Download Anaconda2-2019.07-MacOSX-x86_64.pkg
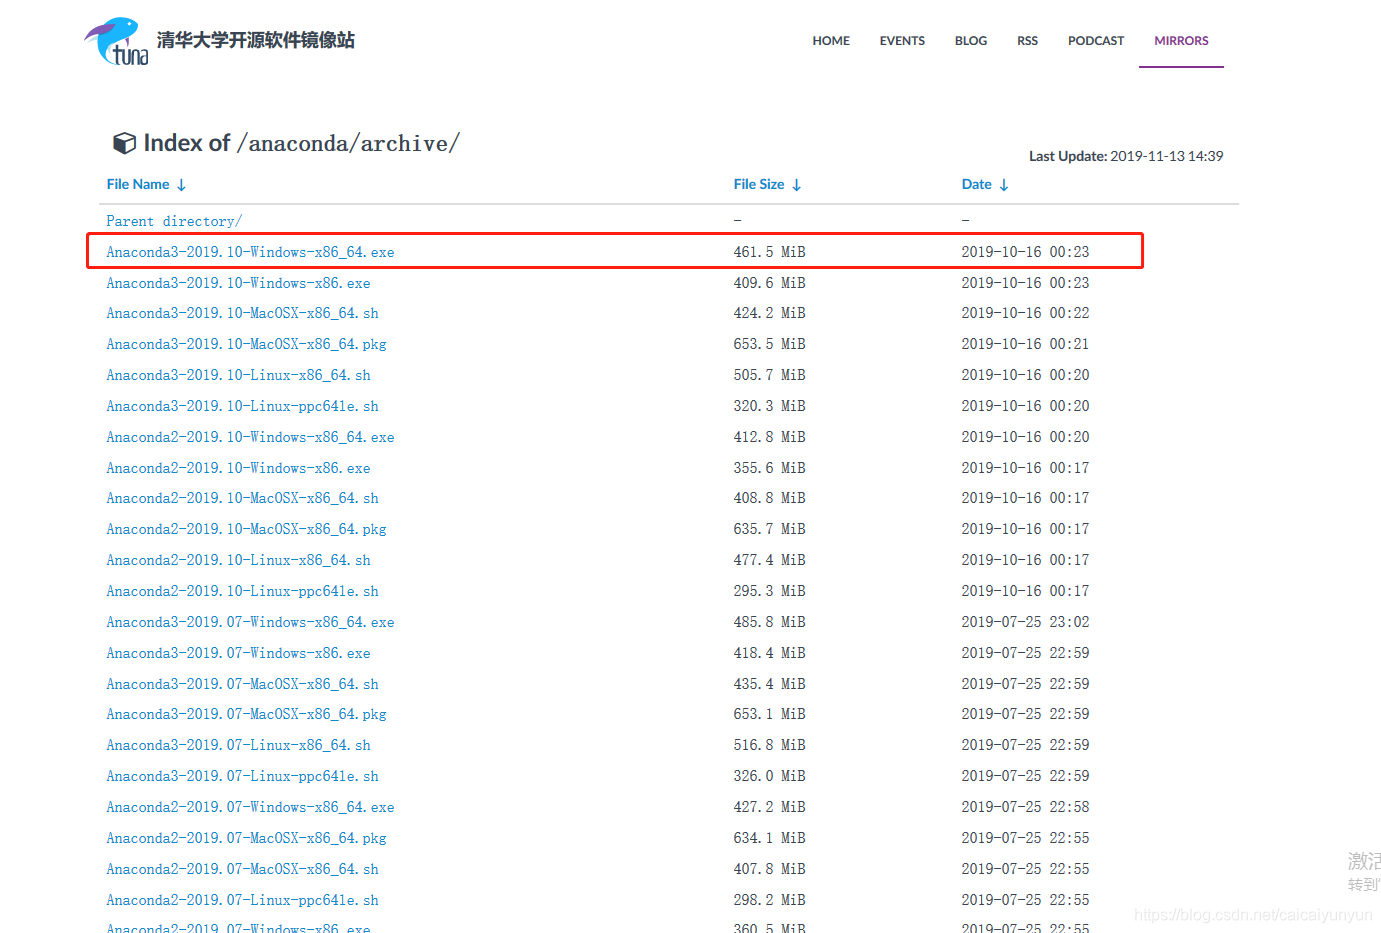The image size is (1381, 933). point(246,838)
